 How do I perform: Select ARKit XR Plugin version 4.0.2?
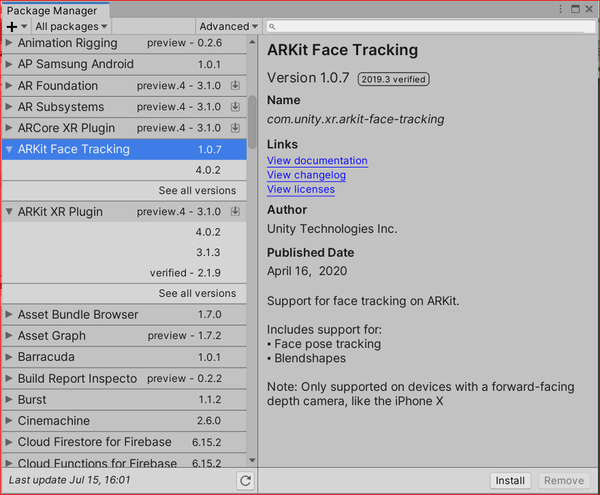124,232
